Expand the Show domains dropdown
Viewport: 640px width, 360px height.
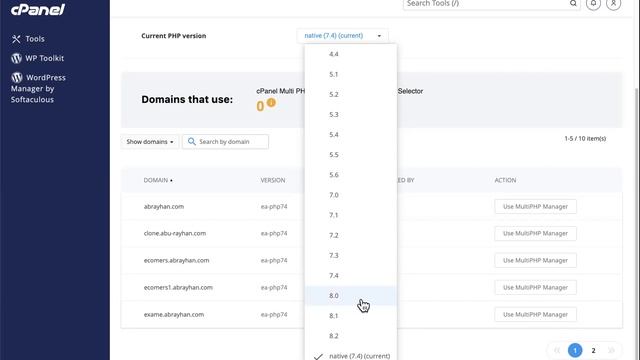pyautogui.click(x=150, y=142)
